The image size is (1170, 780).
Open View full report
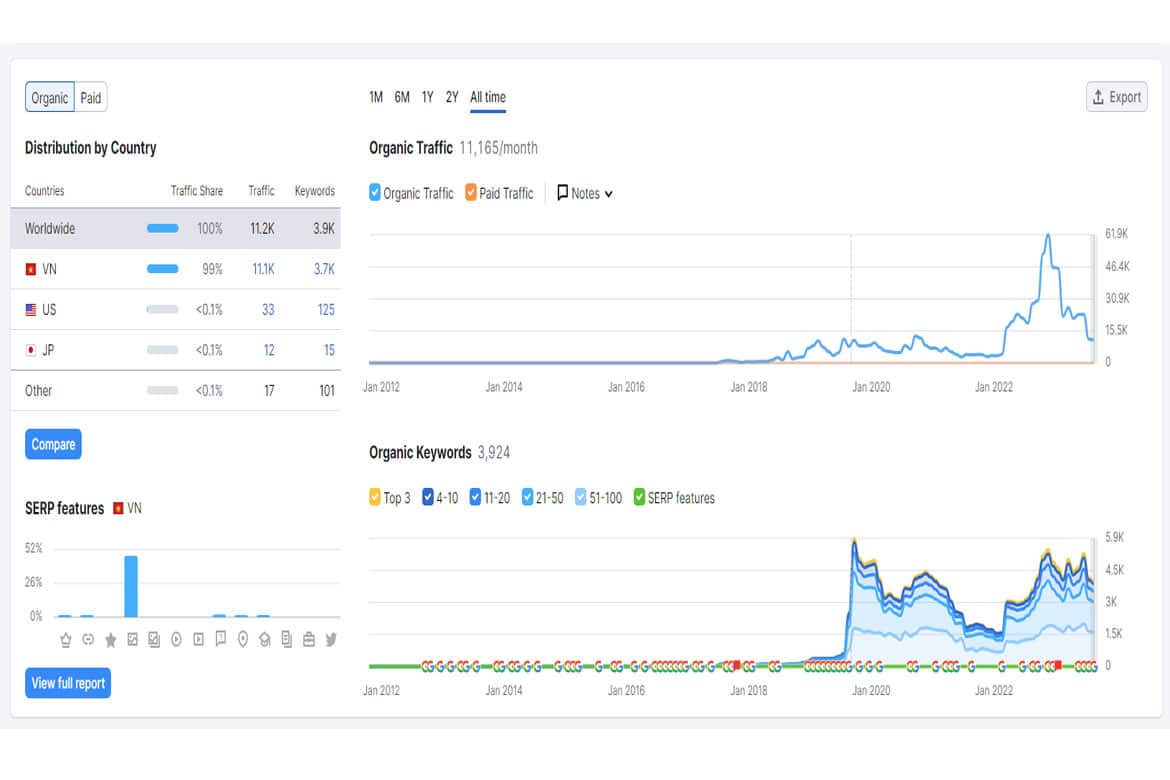coord(68,683)
